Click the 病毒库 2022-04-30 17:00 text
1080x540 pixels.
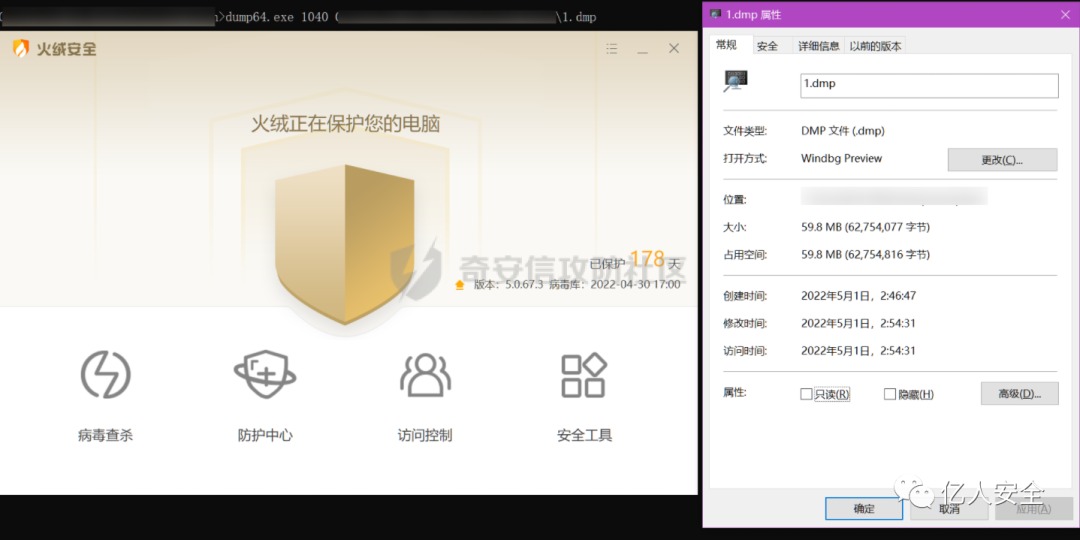click(614, 284)
